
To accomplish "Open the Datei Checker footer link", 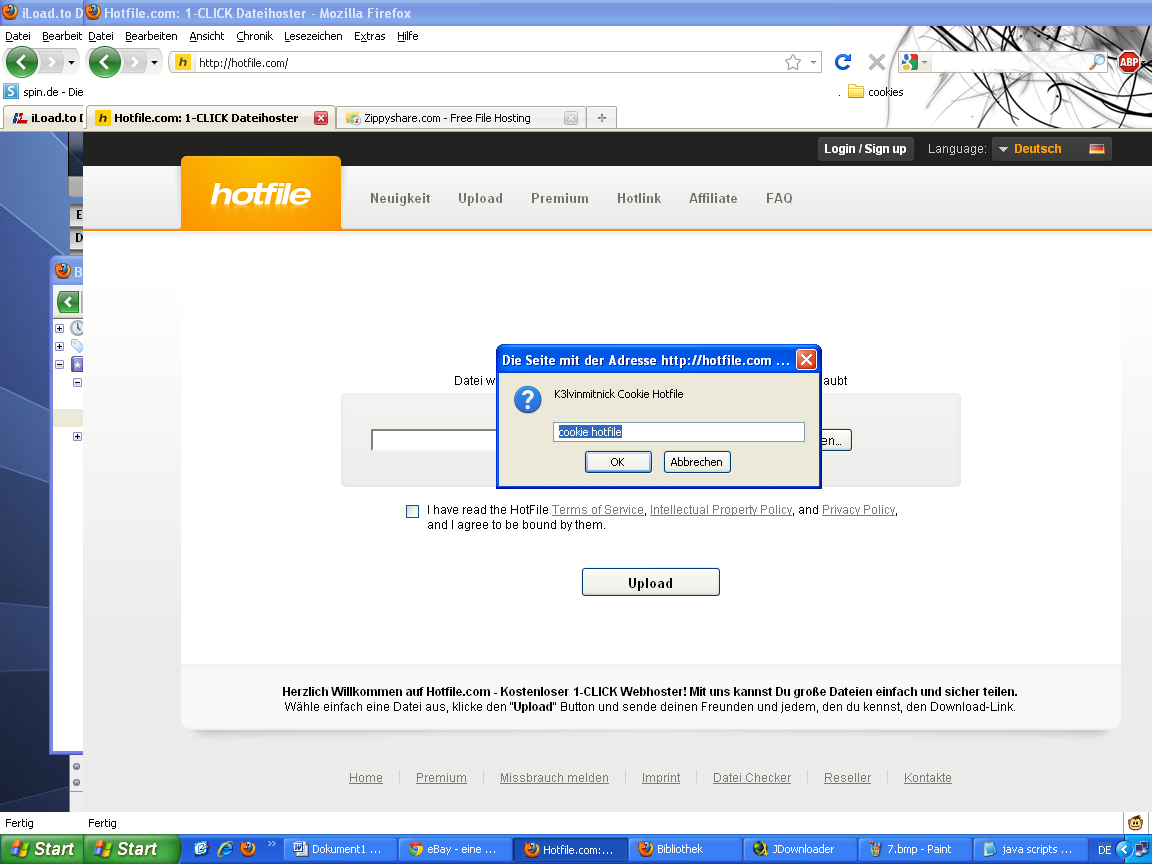I will [752, 777].
